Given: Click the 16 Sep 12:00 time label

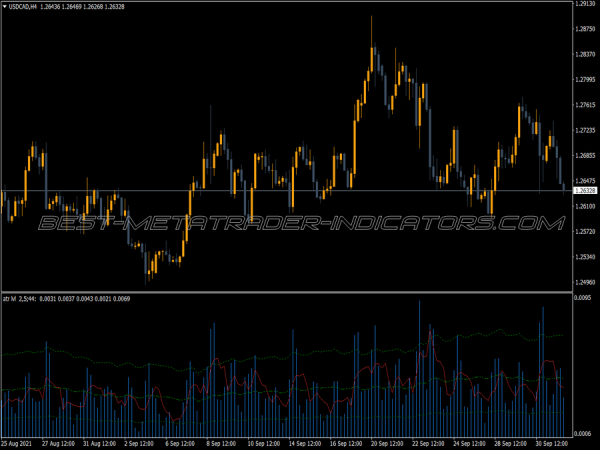Looking at the screenshot, I should (x=346, y=444).
